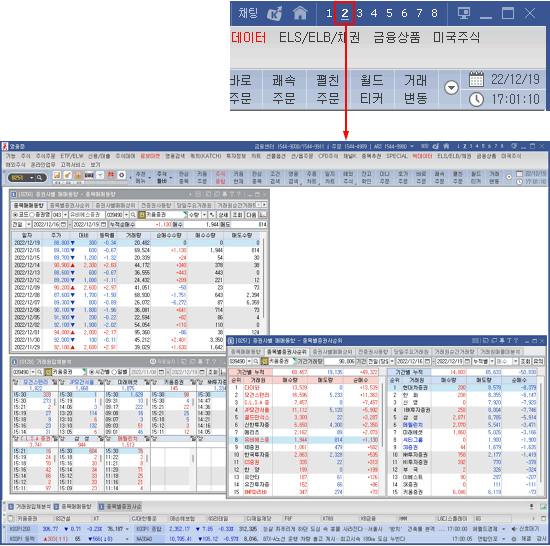
Task: Select the 증권명 radio button
Action: pos(32,215)
